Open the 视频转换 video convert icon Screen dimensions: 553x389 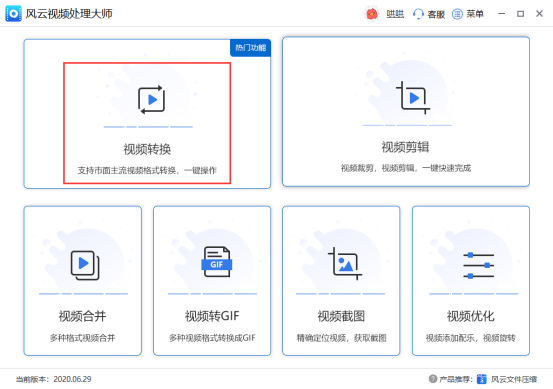point(151,100)
